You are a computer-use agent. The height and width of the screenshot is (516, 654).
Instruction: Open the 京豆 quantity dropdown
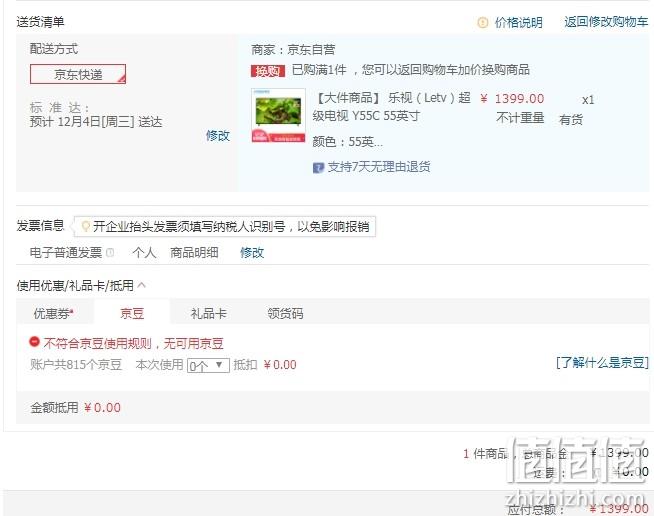(208, 365)
